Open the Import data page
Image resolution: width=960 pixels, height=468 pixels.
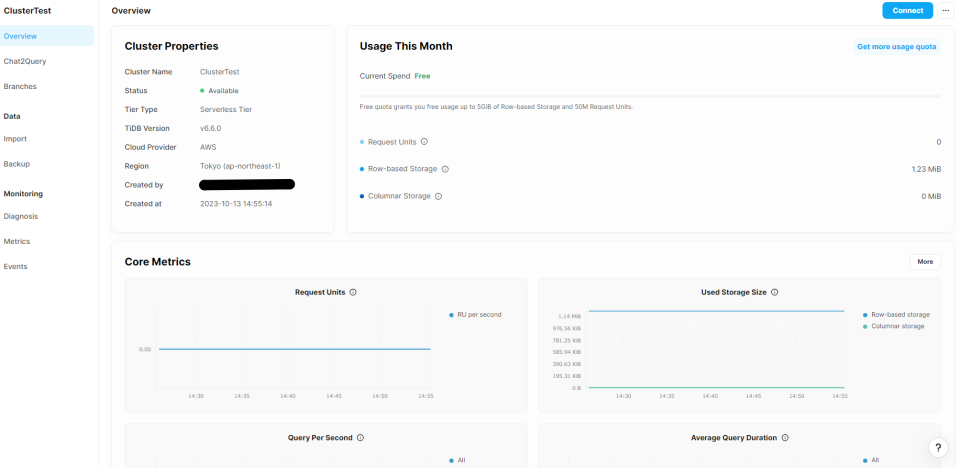tap(15, 139)
